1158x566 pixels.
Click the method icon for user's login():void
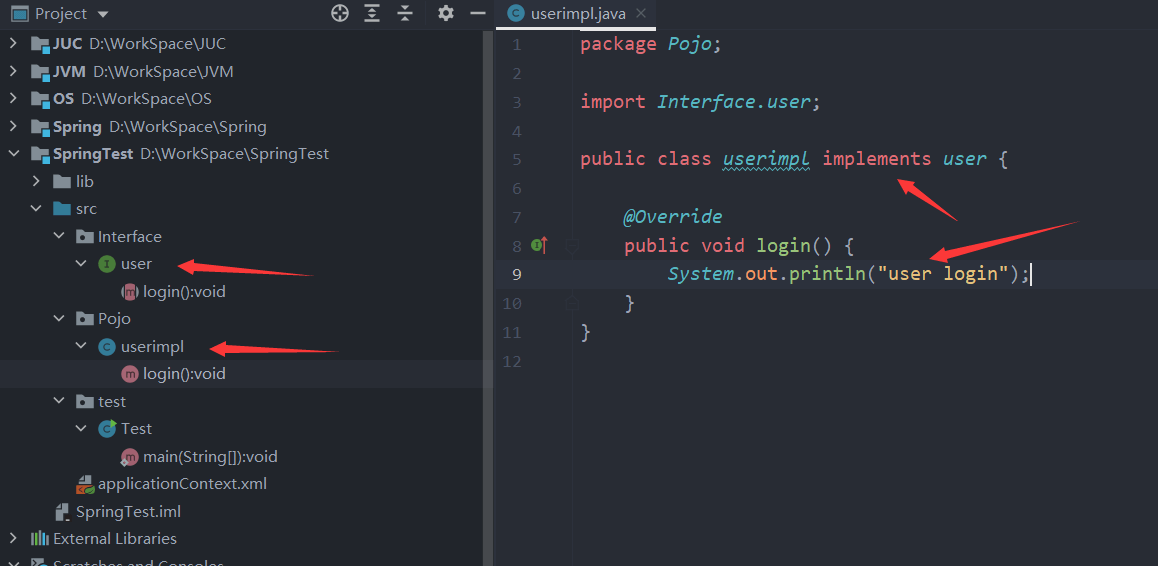coord(130,292)
